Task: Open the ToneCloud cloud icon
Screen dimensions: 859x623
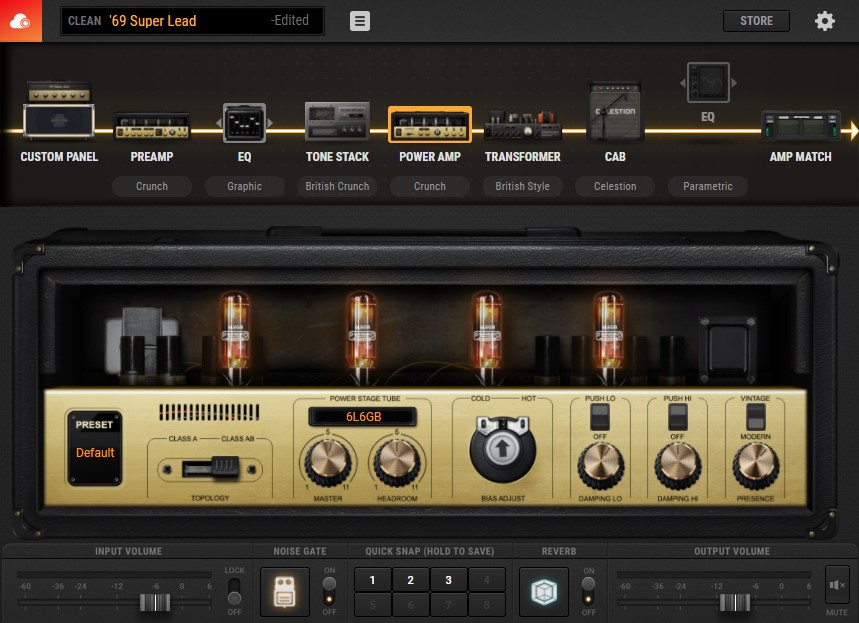Action: point(20,21)
